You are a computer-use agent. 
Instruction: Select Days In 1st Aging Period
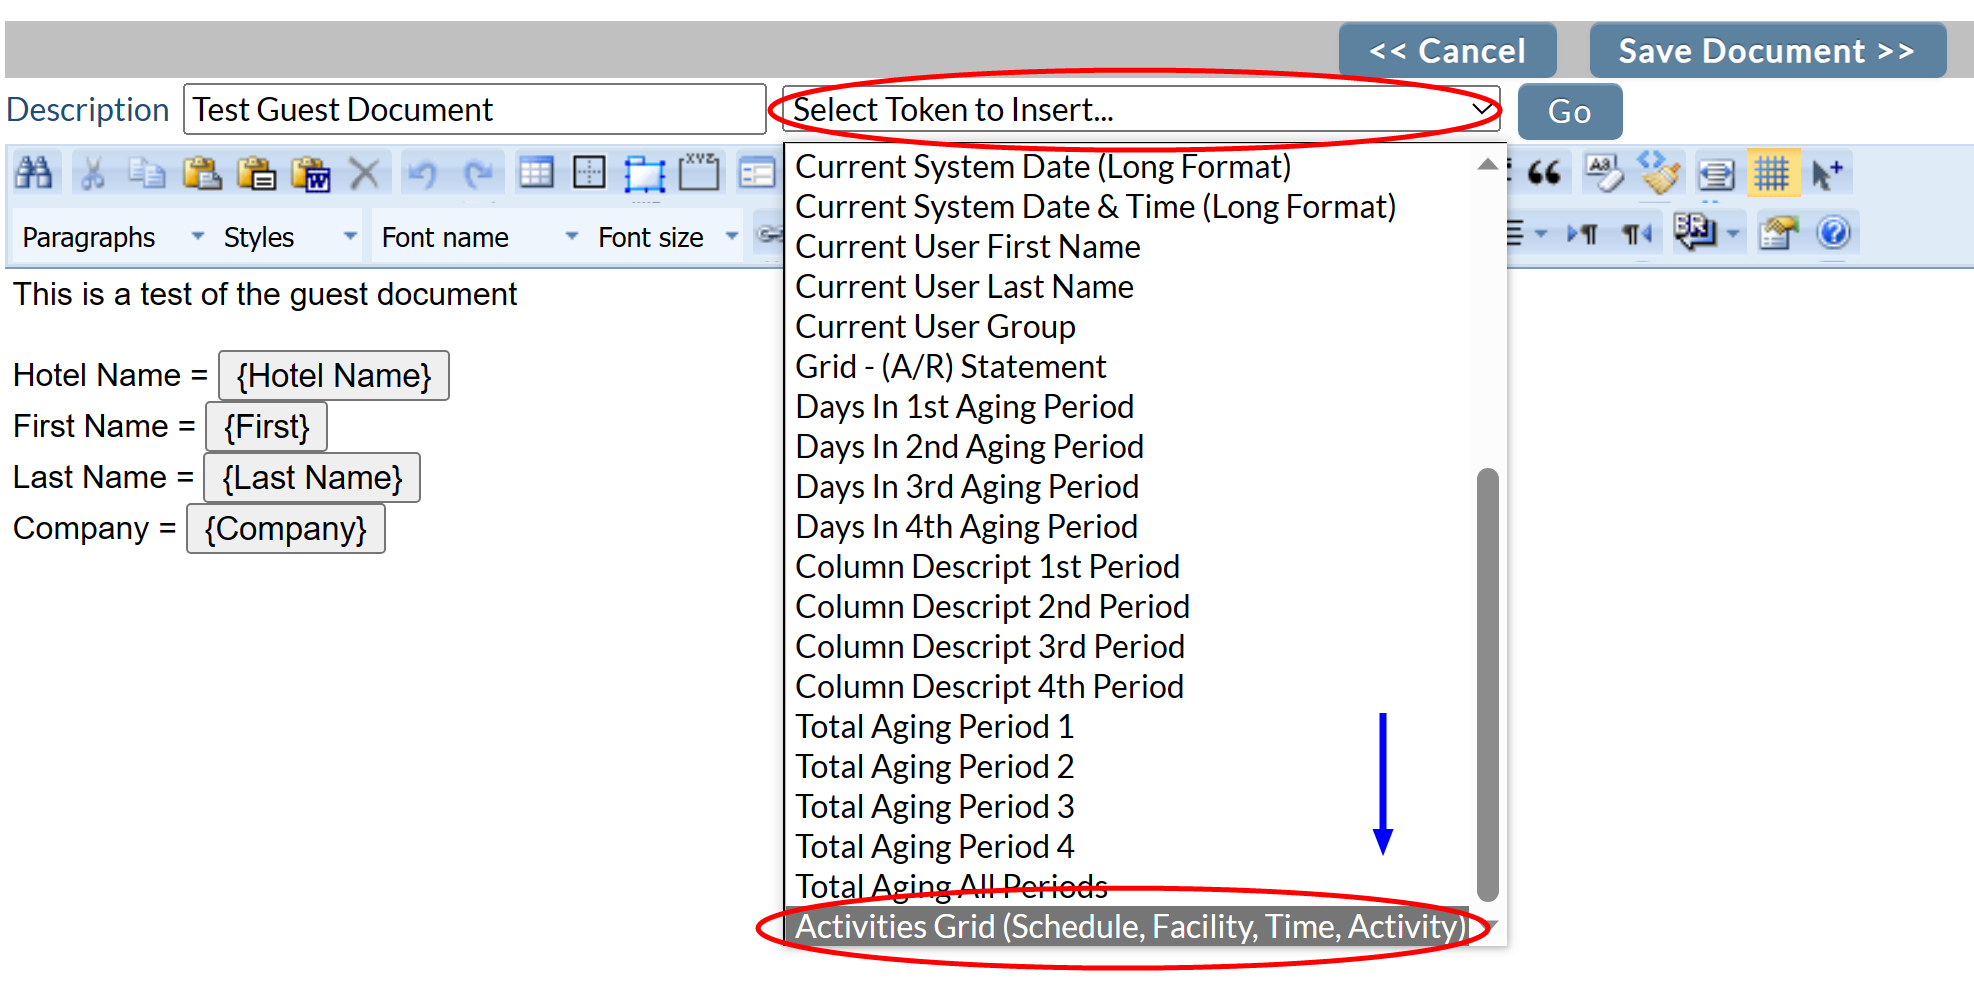[1129, 407]
